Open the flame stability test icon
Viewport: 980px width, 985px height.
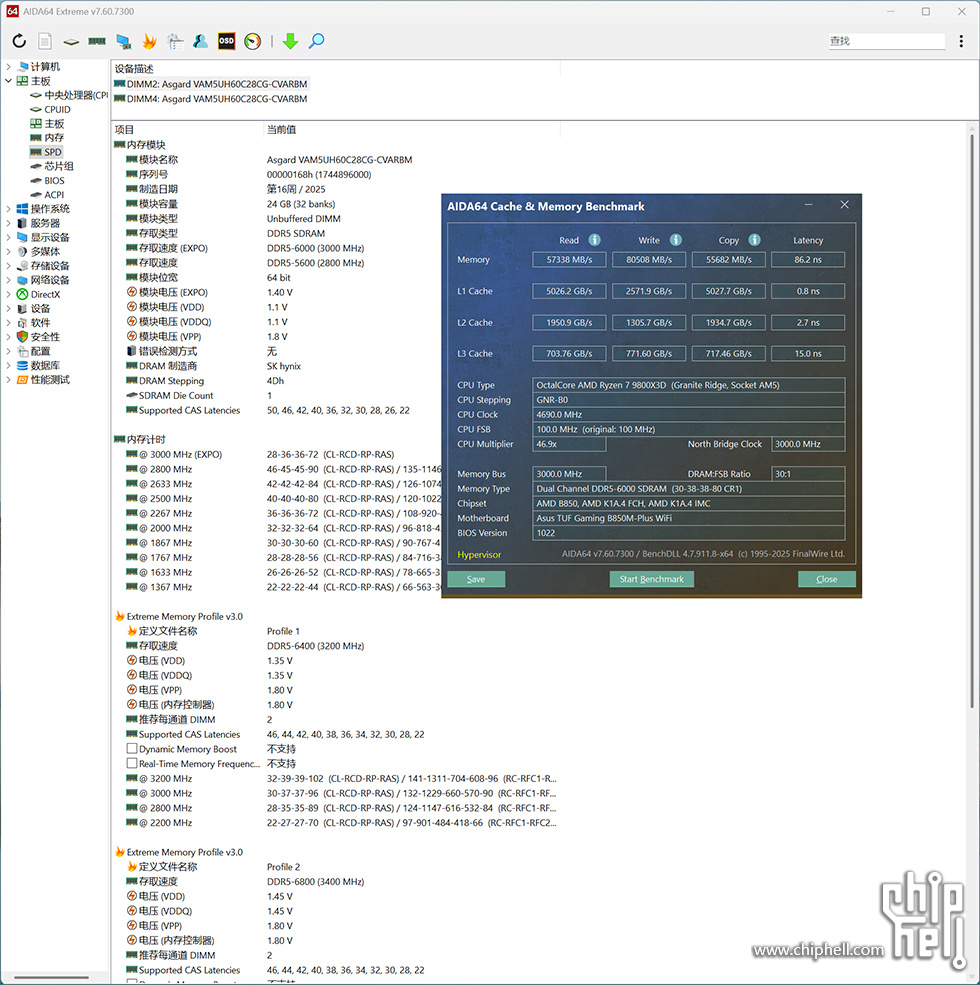tap(150, 41)
